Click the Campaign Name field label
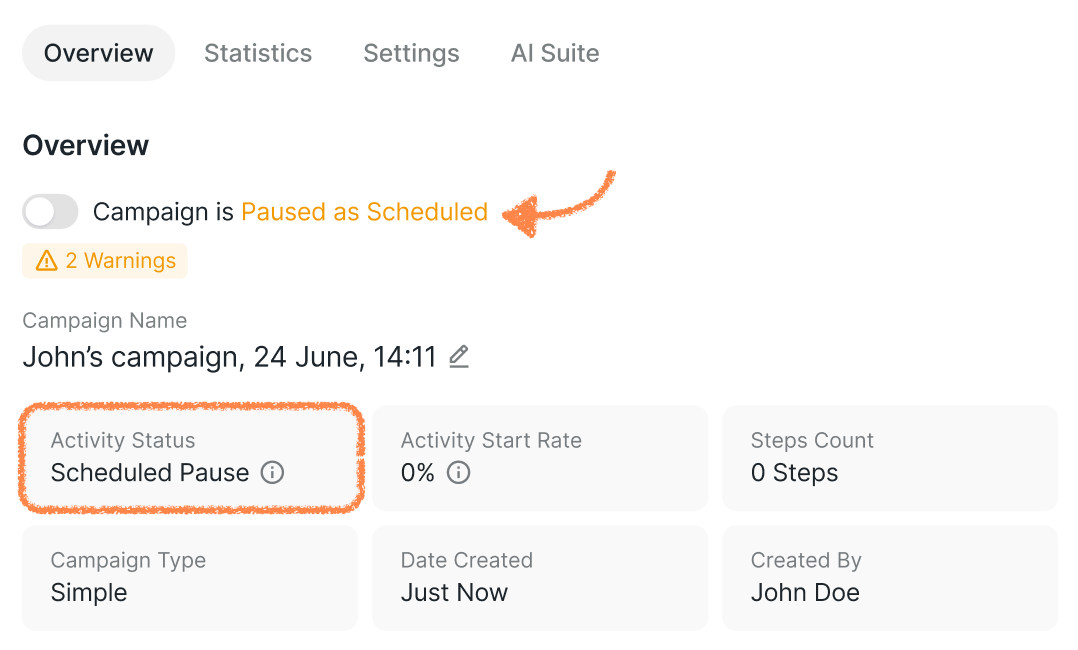The height and width of the screenshot is (650, 1078). click(105, 321)
